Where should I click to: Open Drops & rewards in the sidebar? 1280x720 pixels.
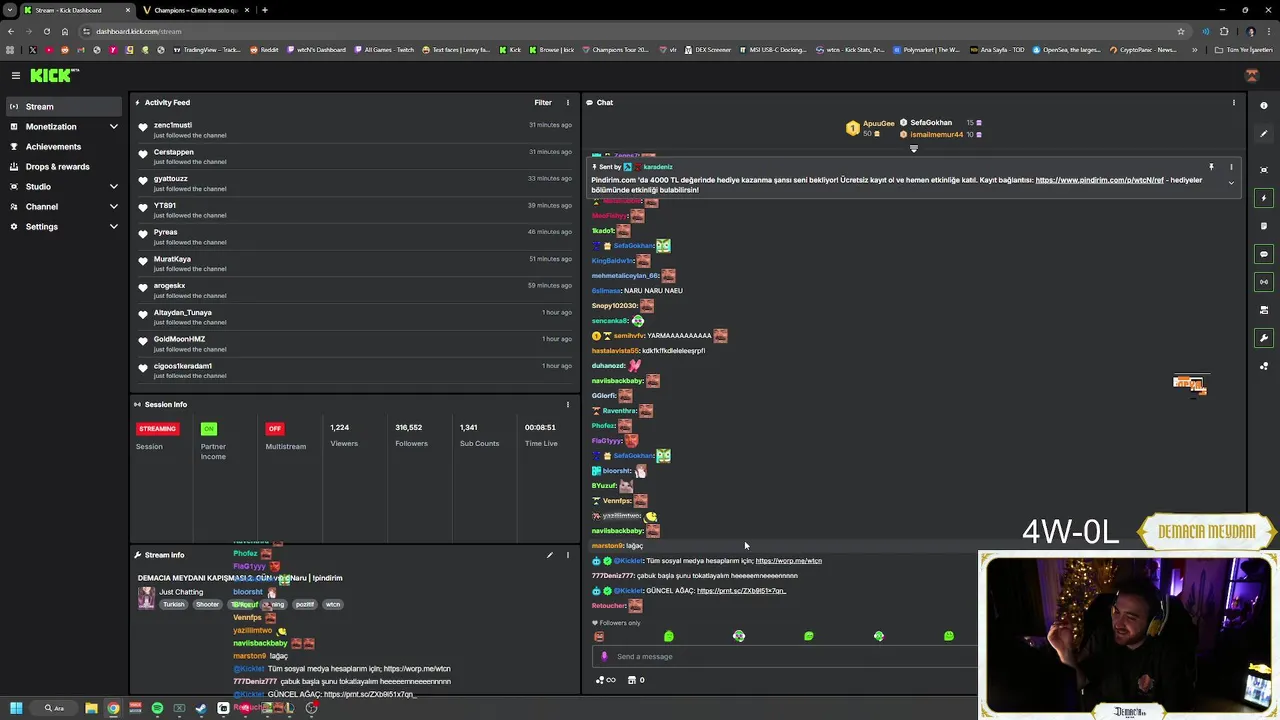click(62, 167)
